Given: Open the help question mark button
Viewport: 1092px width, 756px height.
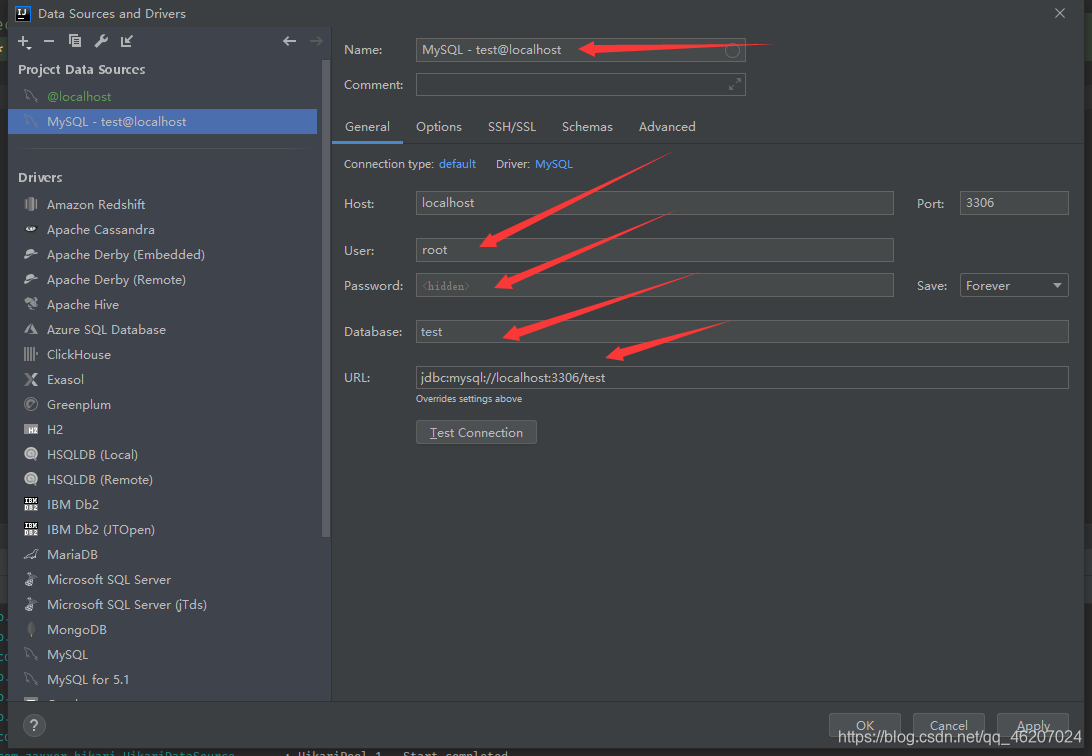Looking at the screenshot, I should coord(34,725).
